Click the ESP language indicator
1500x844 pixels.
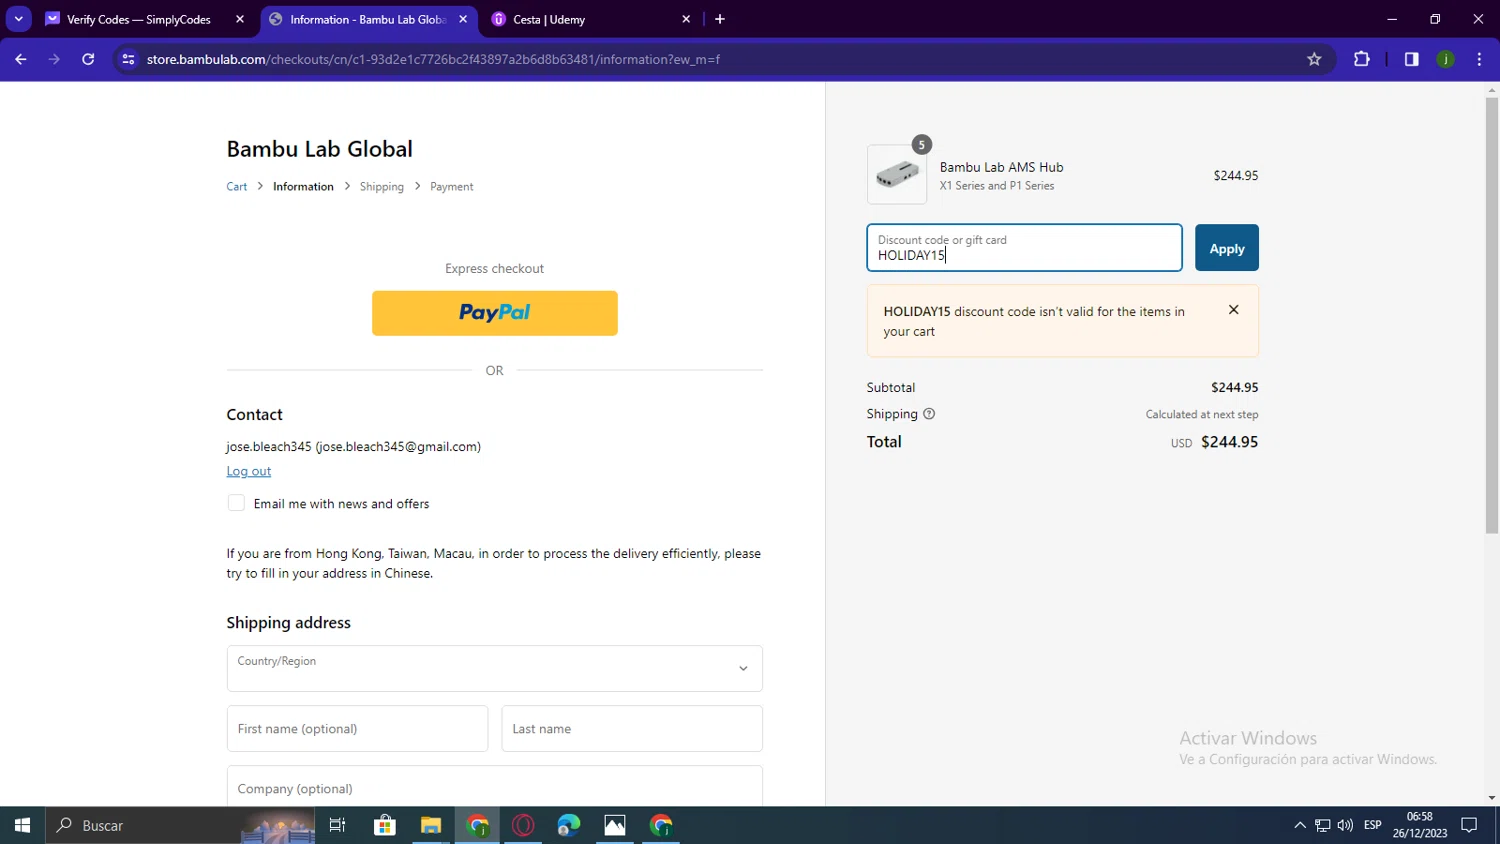tap(1372, 825)
